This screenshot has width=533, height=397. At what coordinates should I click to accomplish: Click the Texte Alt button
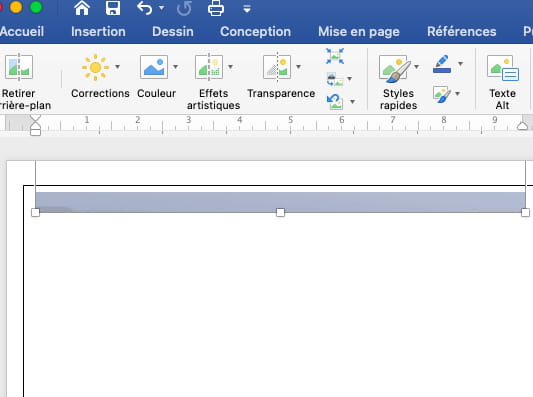pyautogui.click(x=503, y=82)
